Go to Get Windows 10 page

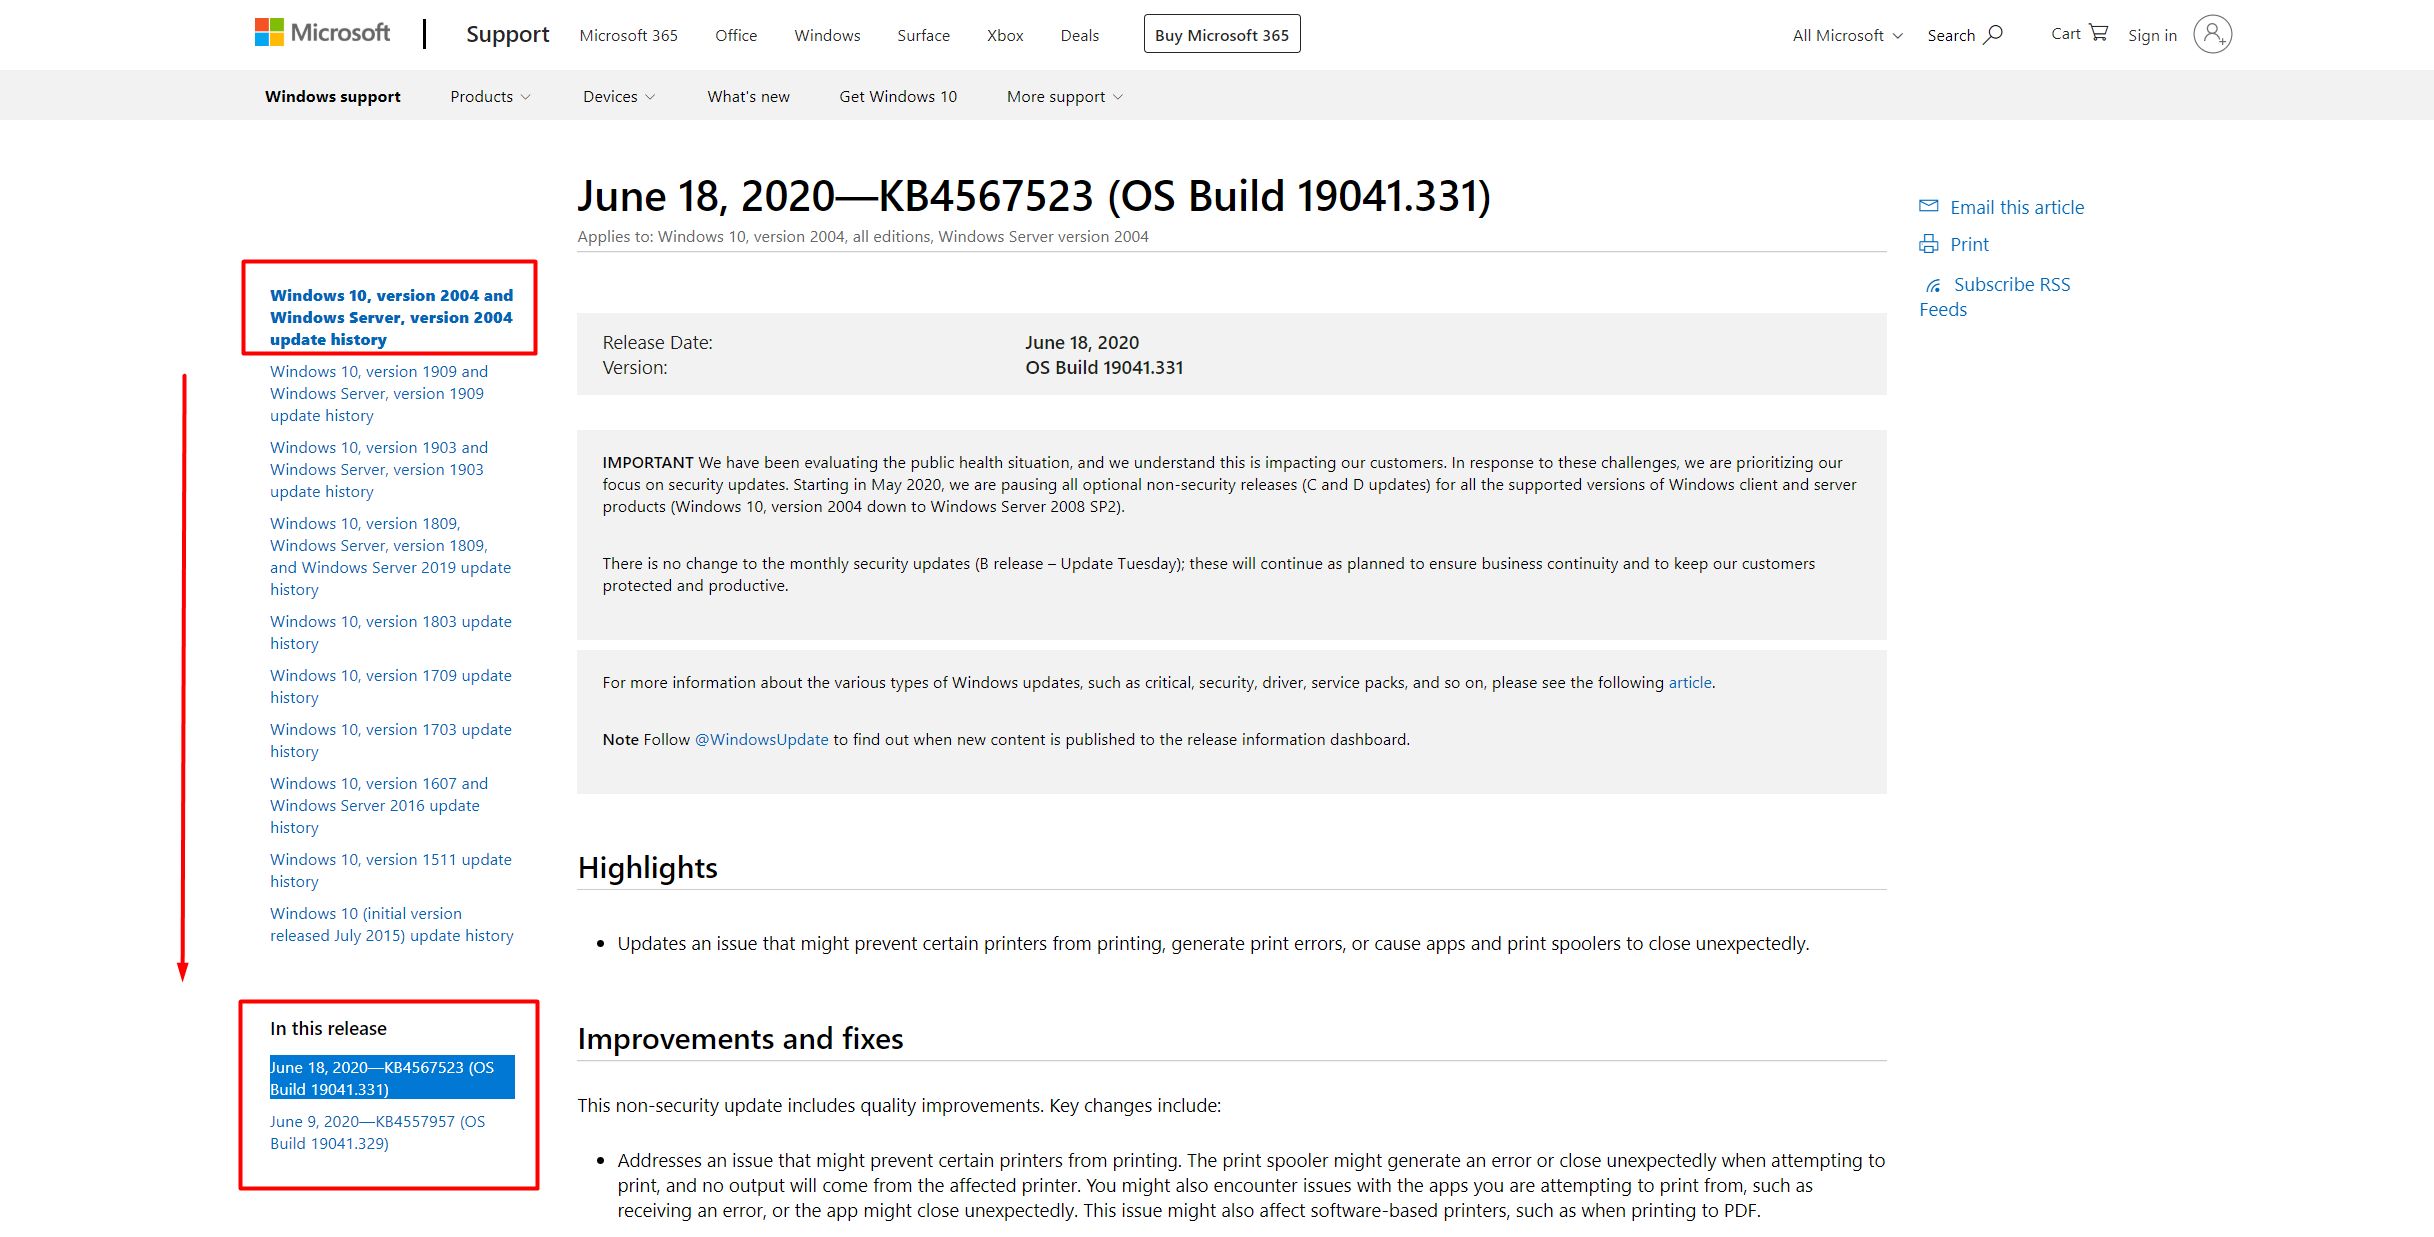897,96
